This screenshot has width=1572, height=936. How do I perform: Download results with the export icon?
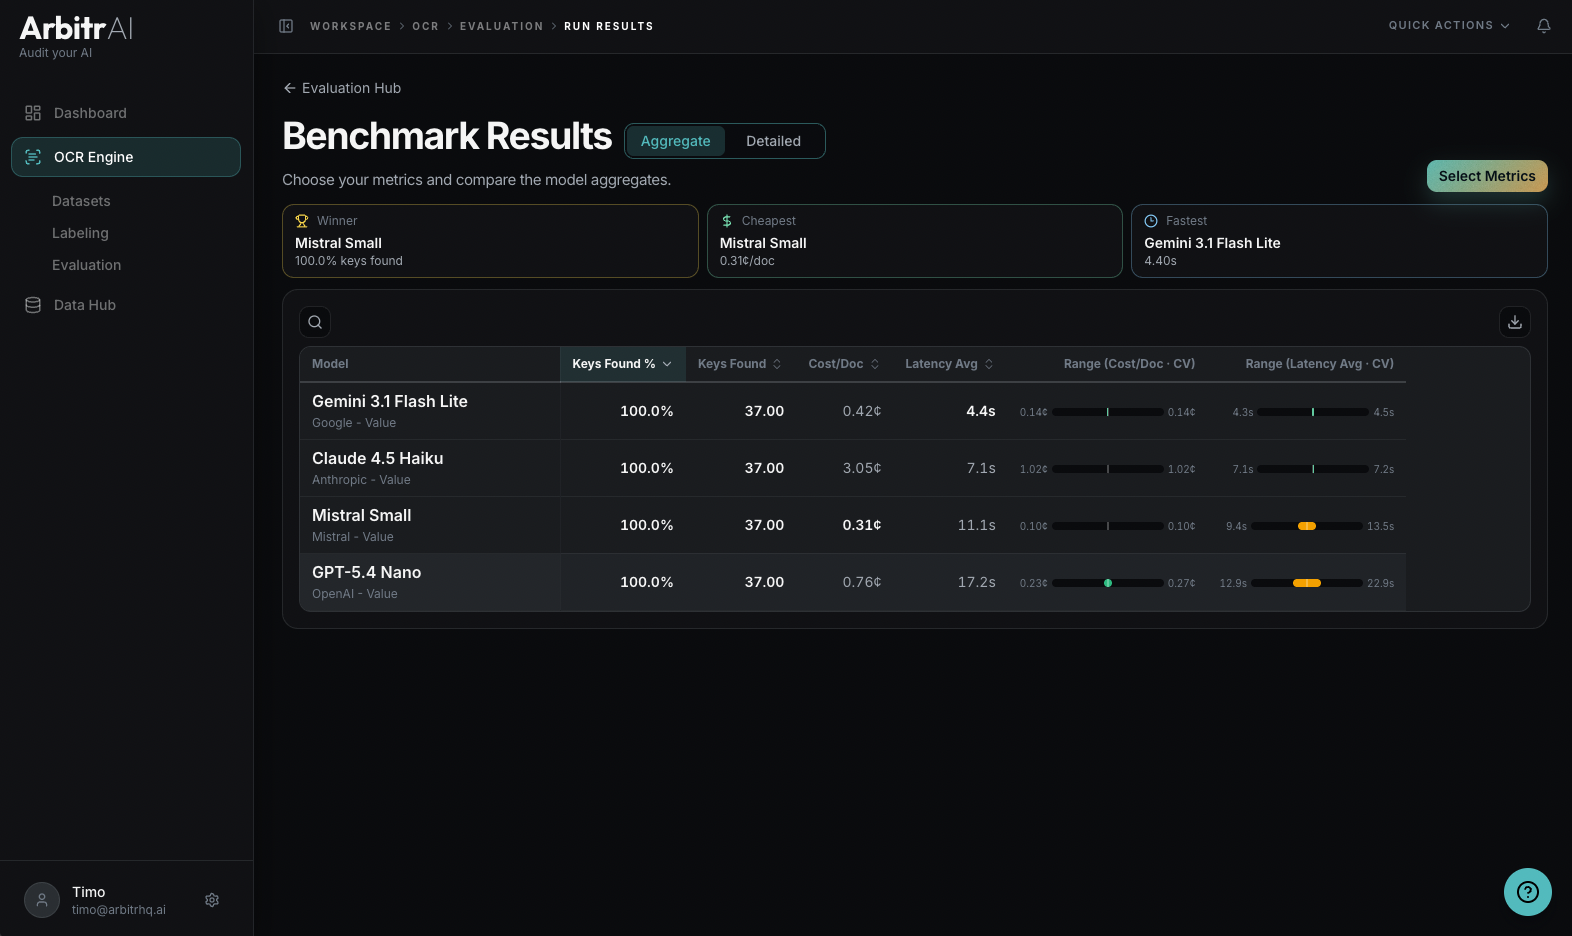tap(1514, 322)
